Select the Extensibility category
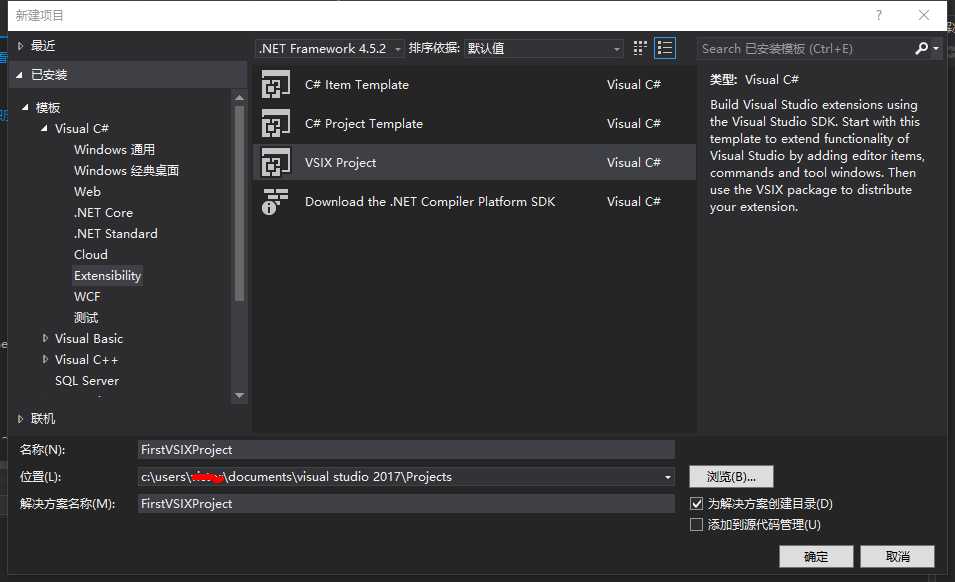The width and height of the screenshot is (955, 582). (x=107, y=276)
